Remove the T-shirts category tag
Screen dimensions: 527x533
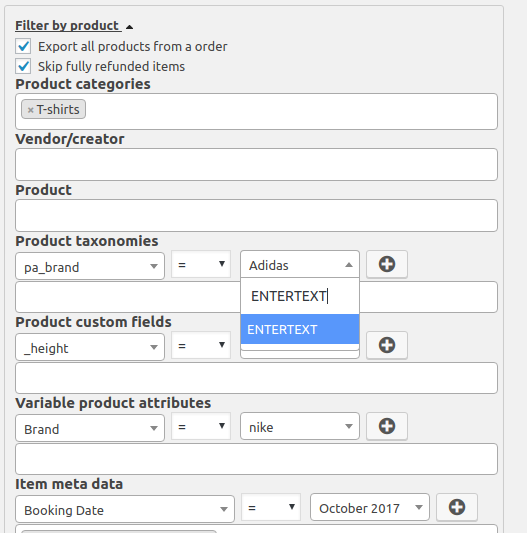coord(30,110)
